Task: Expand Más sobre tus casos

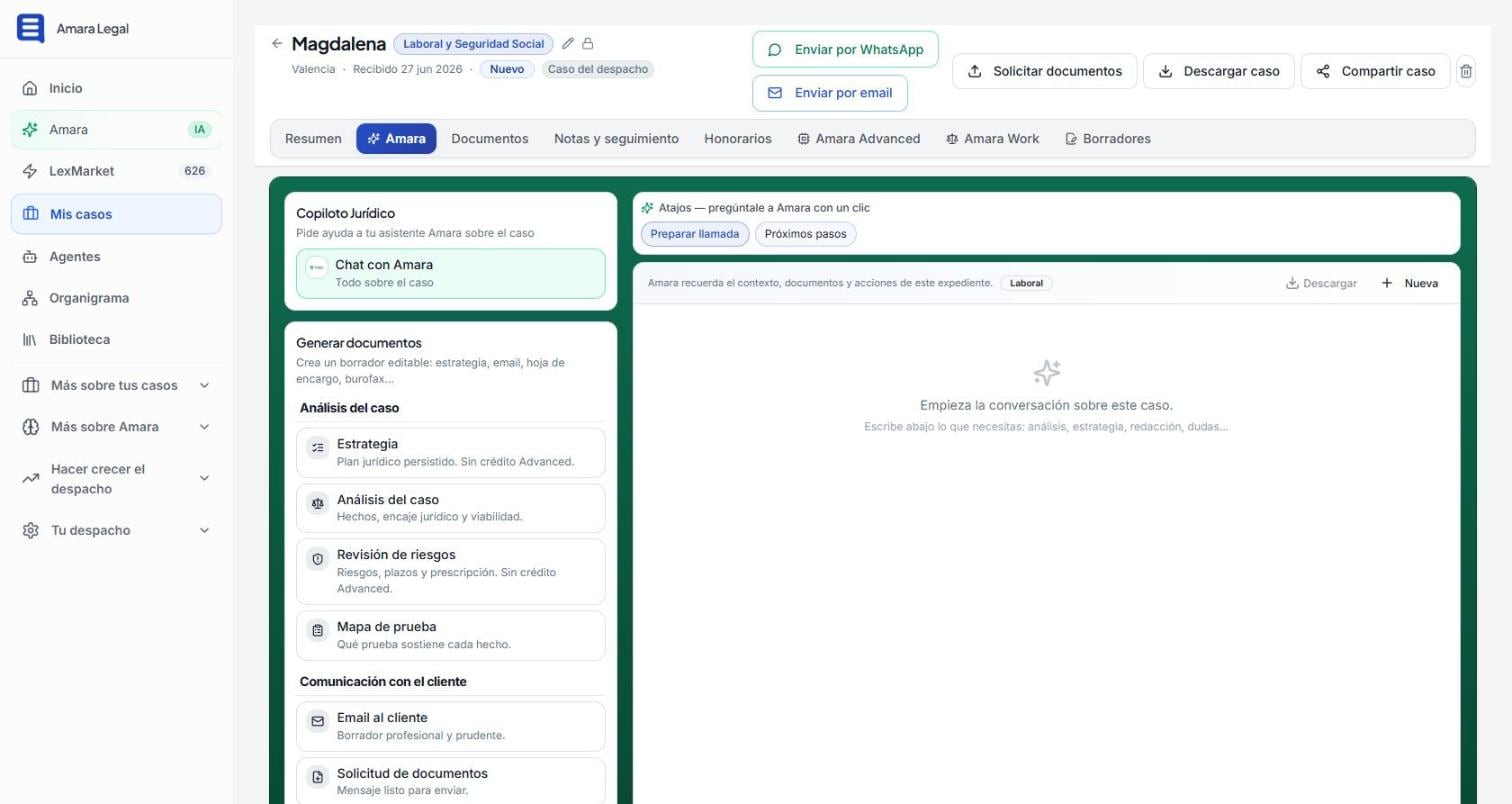Action: pyautogui.click(x=116, y=386)
